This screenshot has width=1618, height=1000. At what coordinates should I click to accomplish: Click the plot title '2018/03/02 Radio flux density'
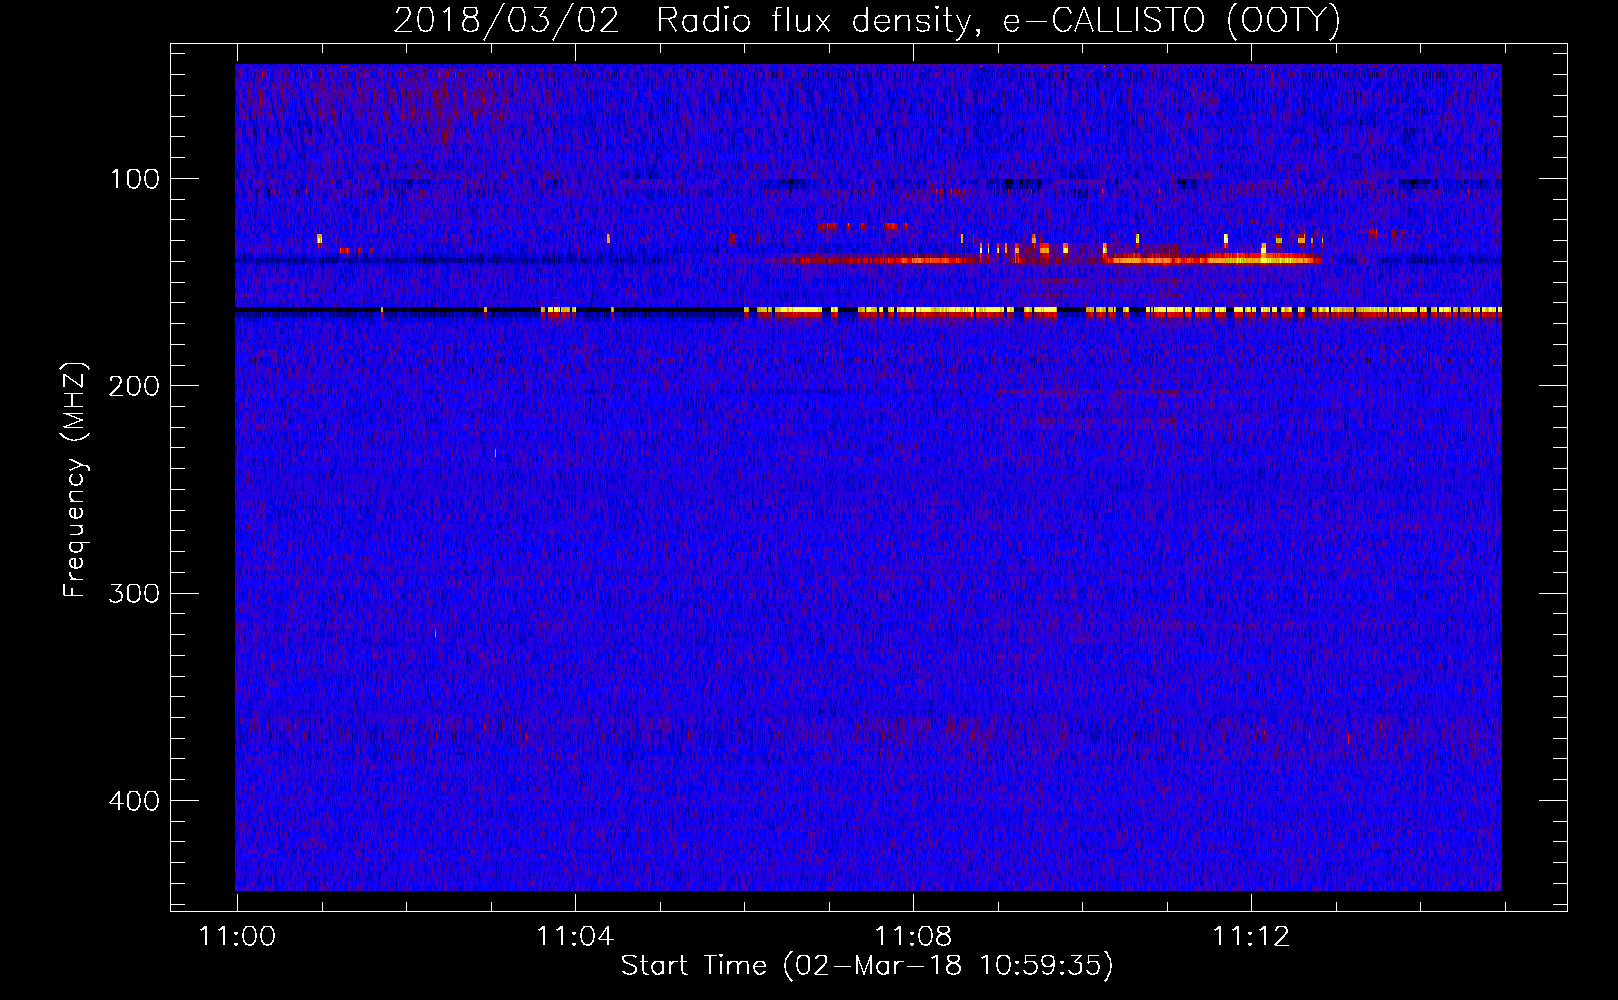pyautogui.click(x=866, y=21)
